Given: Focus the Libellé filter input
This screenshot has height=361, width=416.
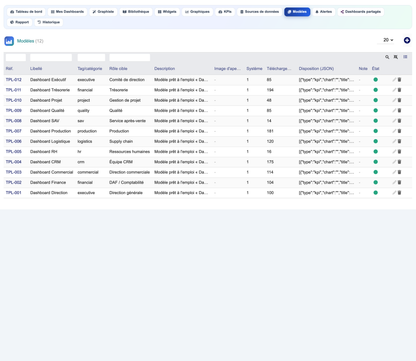Looking at the screenshot, I should (51, 57).
